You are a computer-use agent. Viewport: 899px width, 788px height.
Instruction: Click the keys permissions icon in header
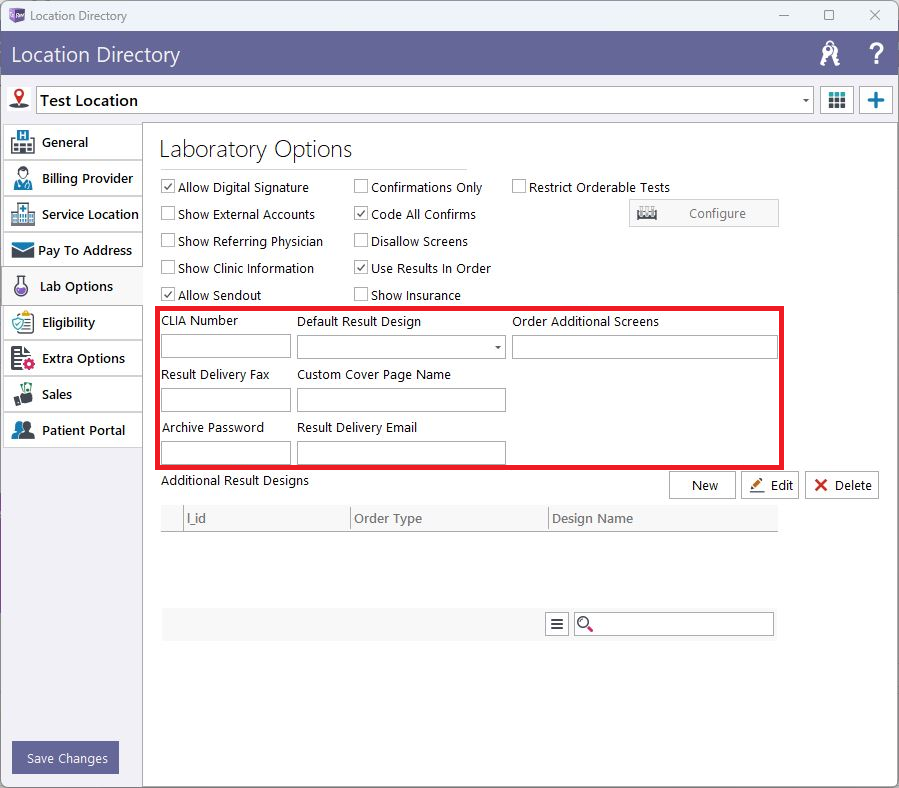click(830, 54)
